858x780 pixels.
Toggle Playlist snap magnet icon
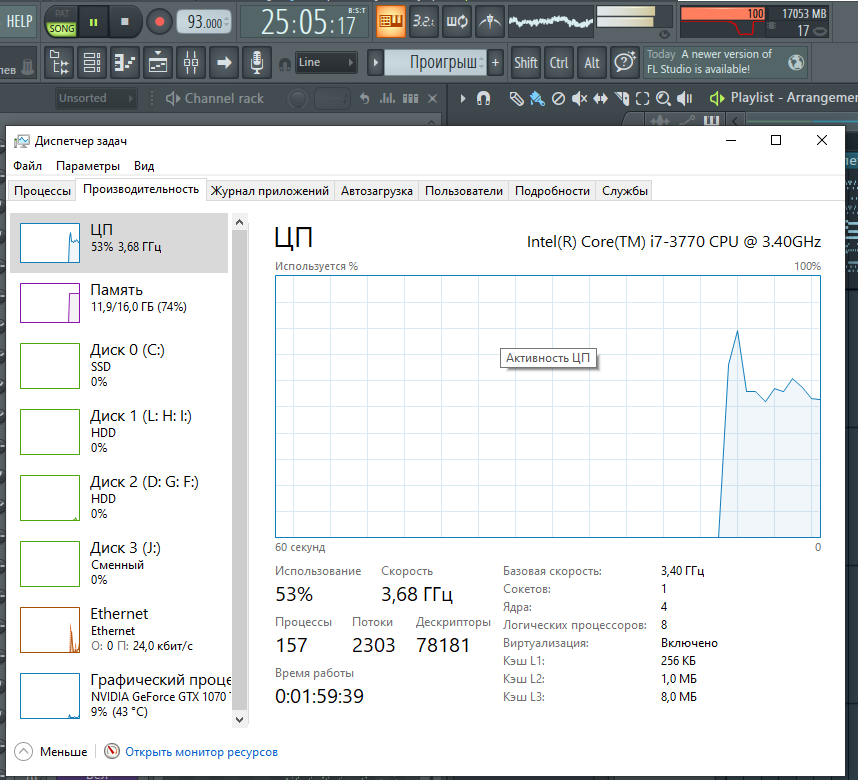[483, 99]
